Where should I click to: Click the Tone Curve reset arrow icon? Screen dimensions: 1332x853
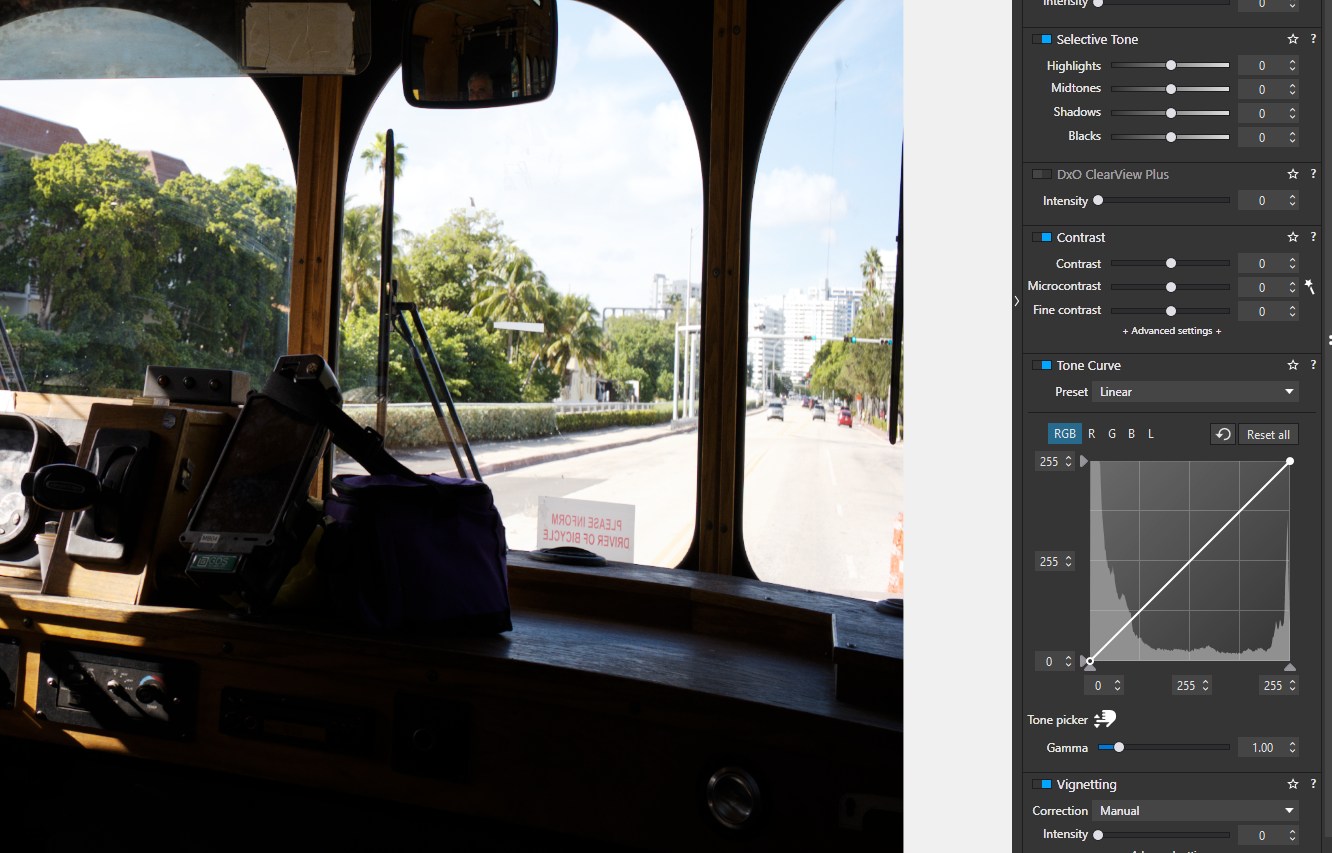click(1222, 434)
